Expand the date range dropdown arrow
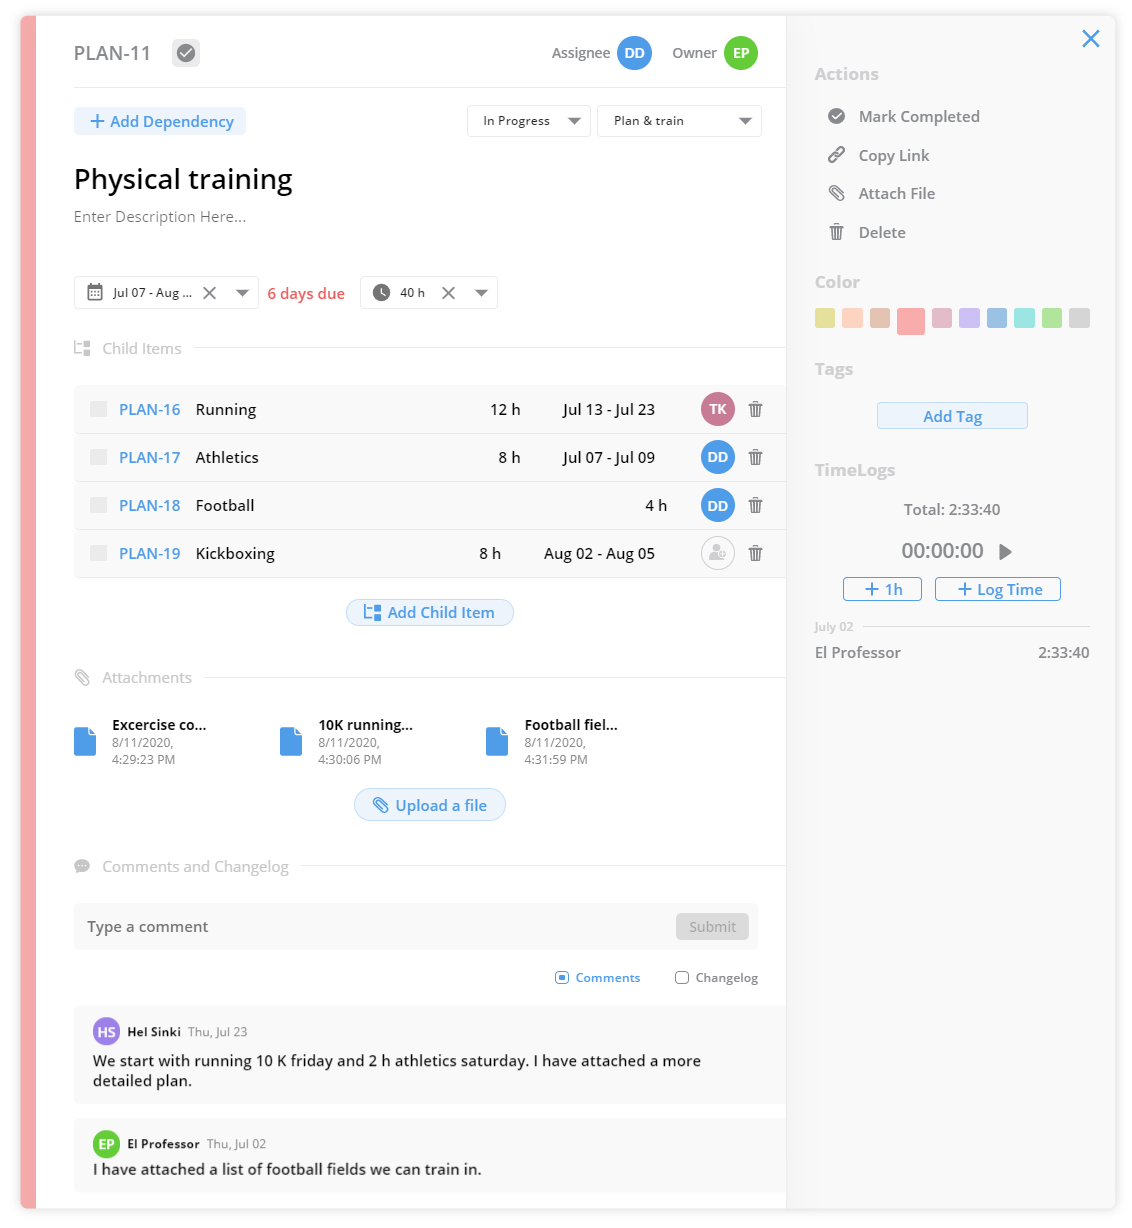This screenshot has height=1228, width=1132. 242,293
